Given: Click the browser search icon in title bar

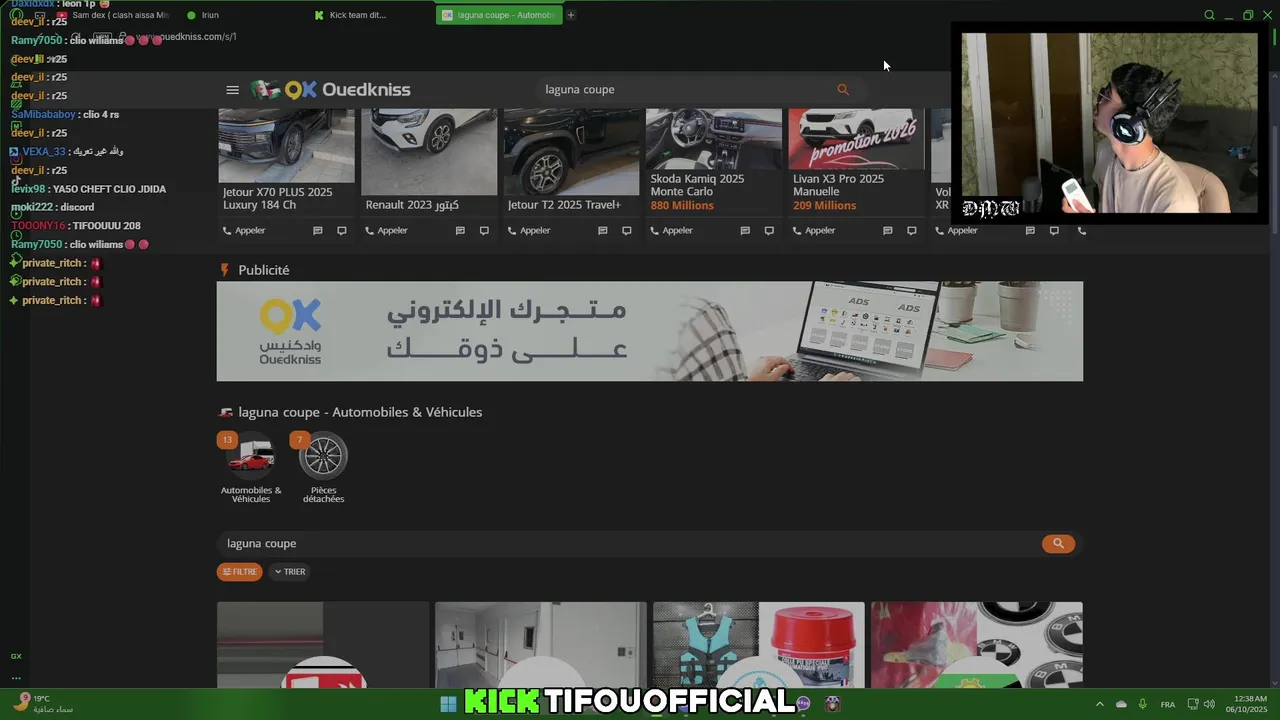Looking at the screenshot, I should (1209, 15).
